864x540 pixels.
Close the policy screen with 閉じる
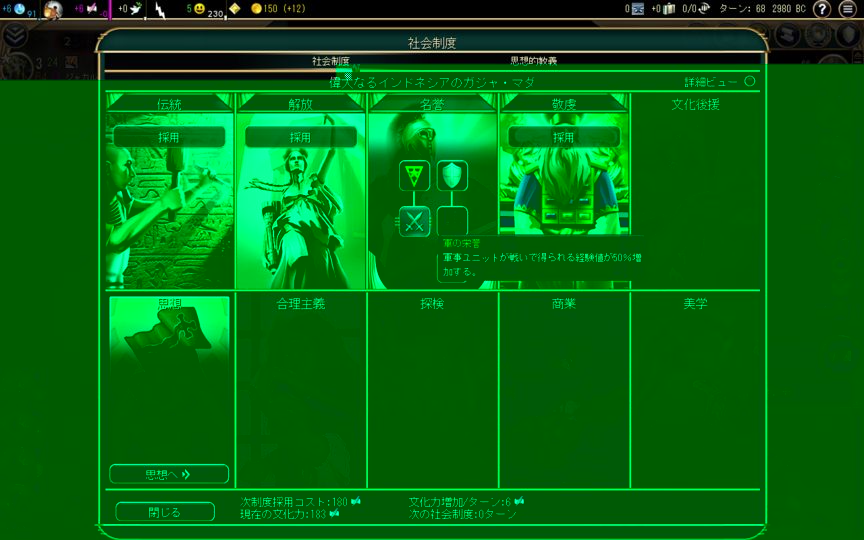[165, 512]
